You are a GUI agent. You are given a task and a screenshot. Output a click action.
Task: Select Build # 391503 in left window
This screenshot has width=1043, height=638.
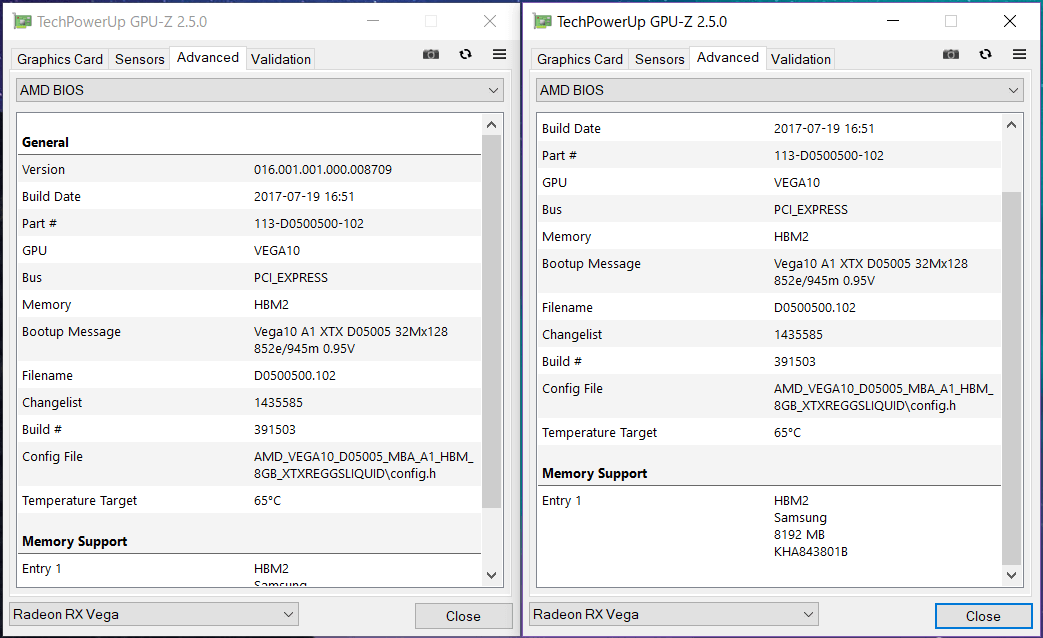click(275, 430)
